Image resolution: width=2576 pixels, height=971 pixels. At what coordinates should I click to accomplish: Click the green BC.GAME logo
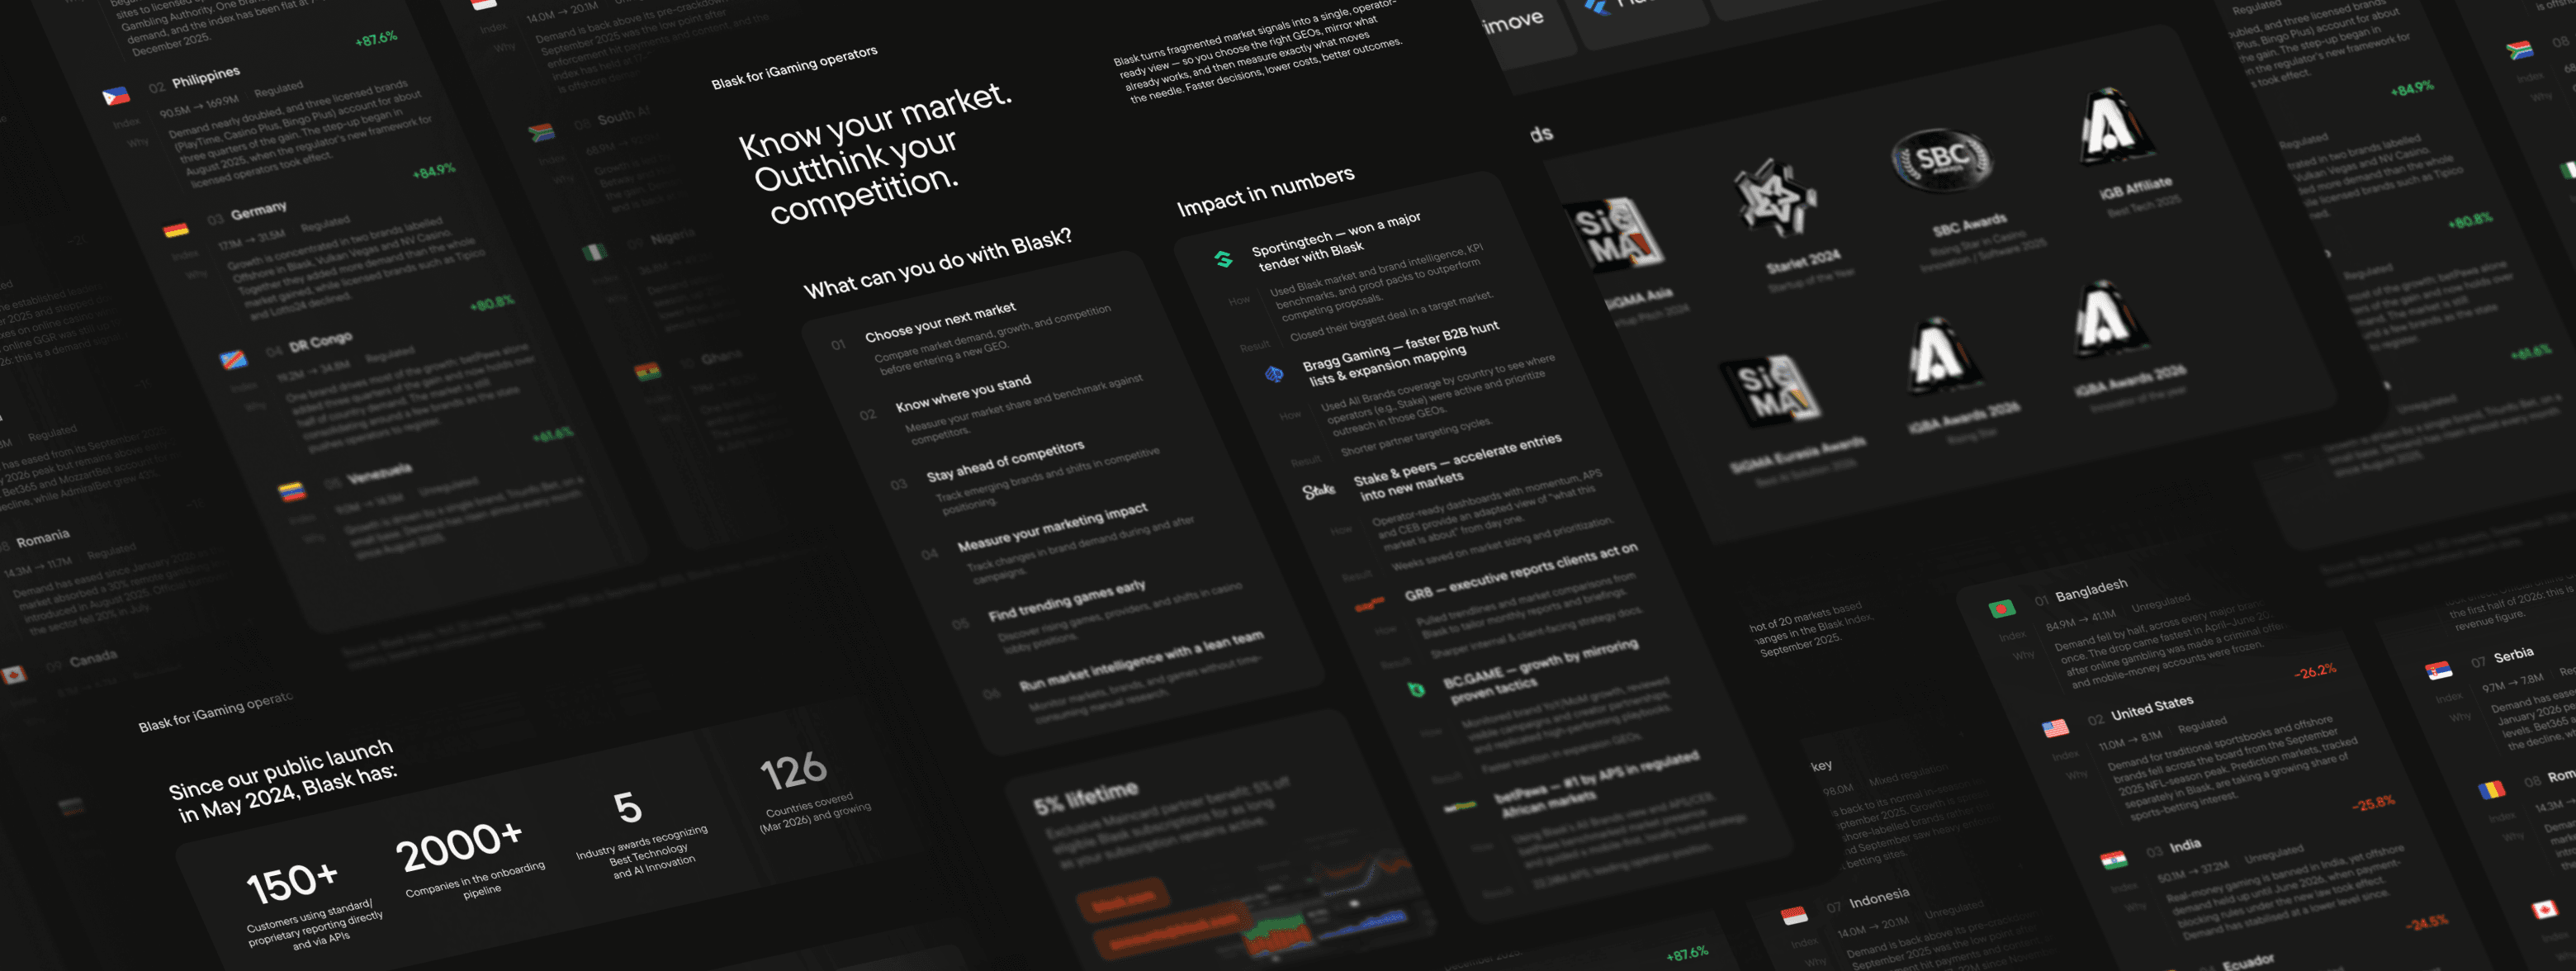[1416, 689]
